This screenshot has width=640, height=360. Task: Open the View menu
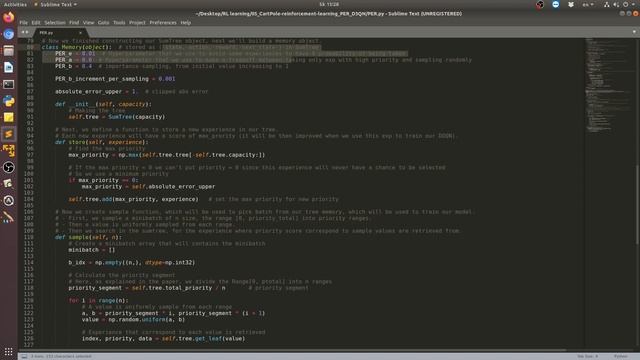[x=88, y=22]
